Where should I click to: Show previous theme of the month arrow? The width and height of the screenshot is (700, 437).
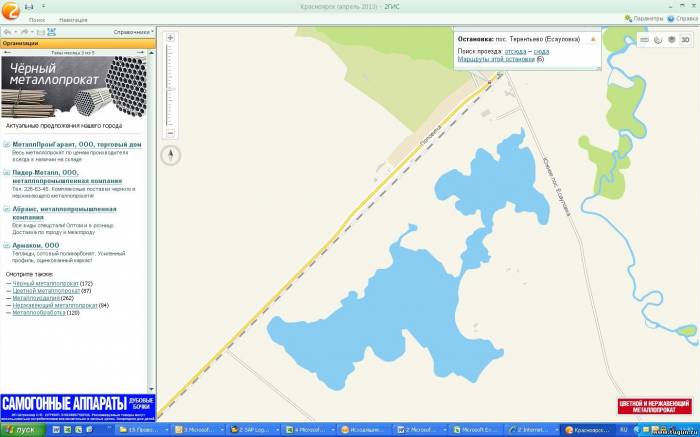pos(7,53)
